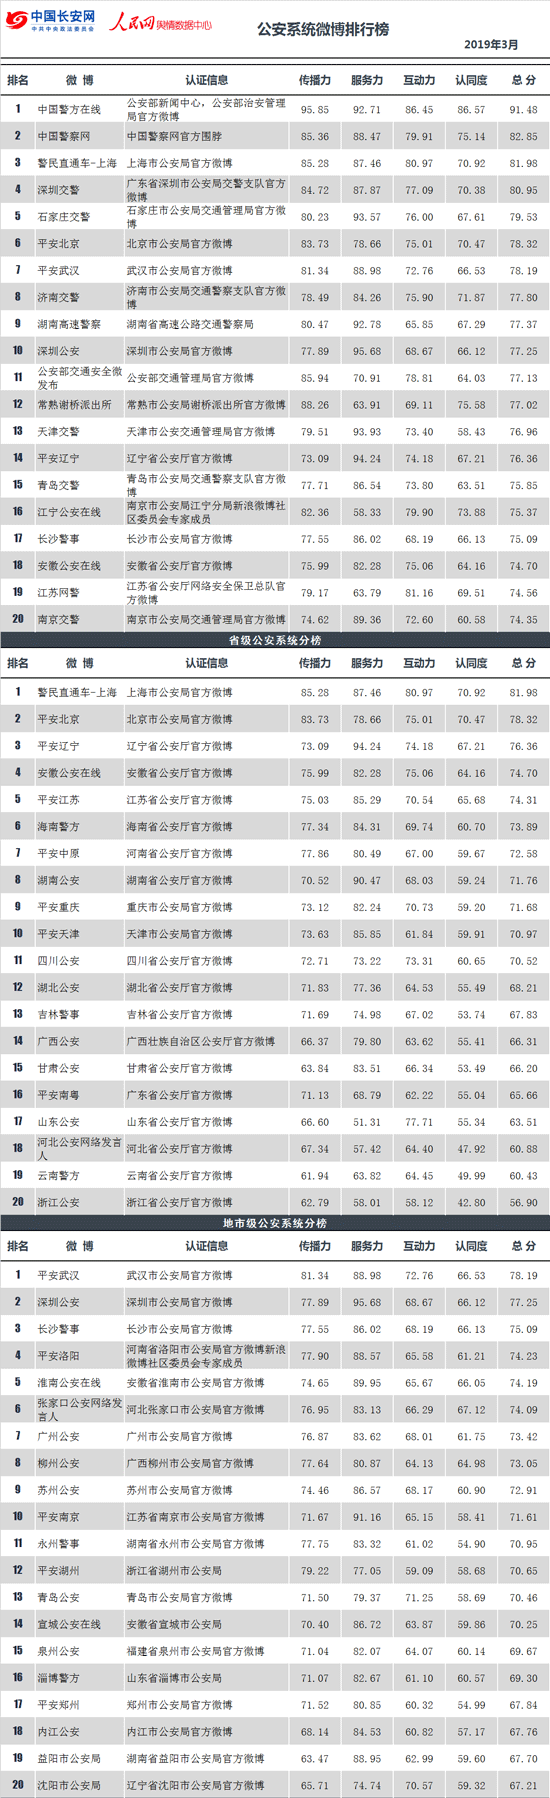Click the 认证信息 header in provincial table
Viewport: 550px width, 1798px height.
click(207, 663)
